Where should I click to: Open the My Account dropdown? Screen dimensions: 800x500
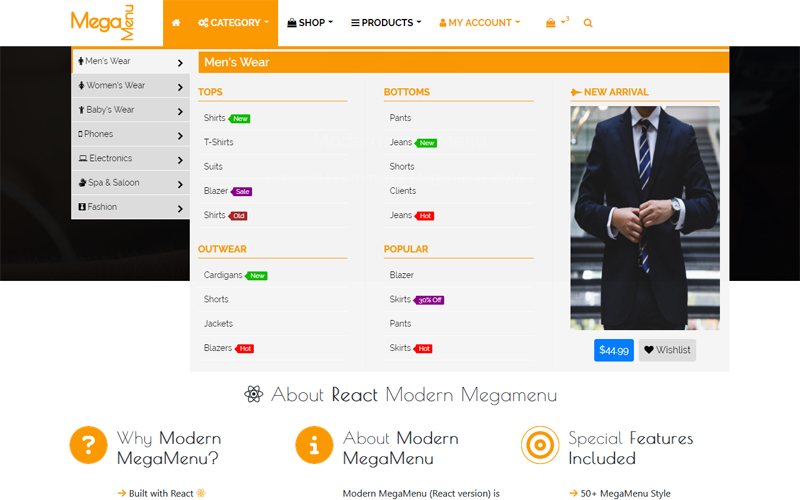pos(479,23)
